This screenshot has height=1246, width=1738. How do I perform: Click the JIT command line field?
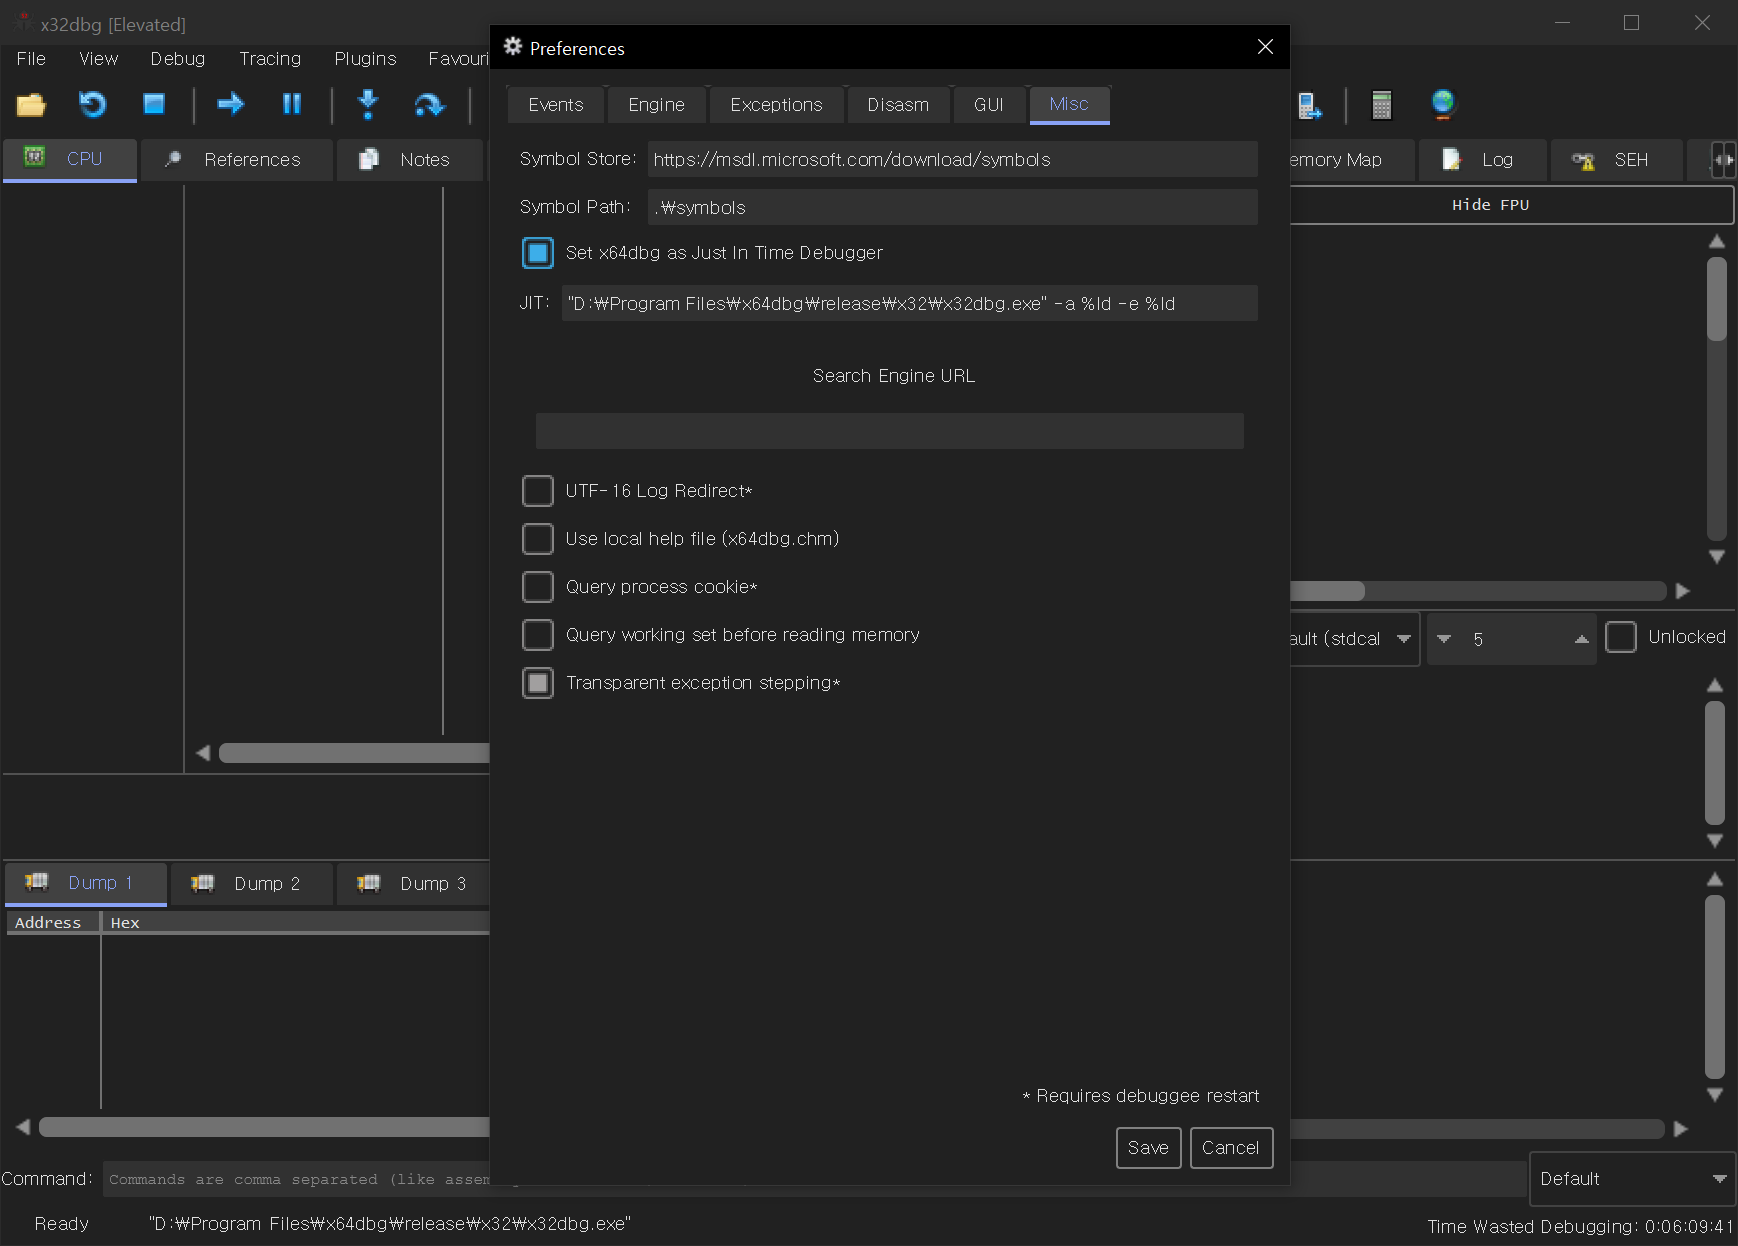click(909, 304)
